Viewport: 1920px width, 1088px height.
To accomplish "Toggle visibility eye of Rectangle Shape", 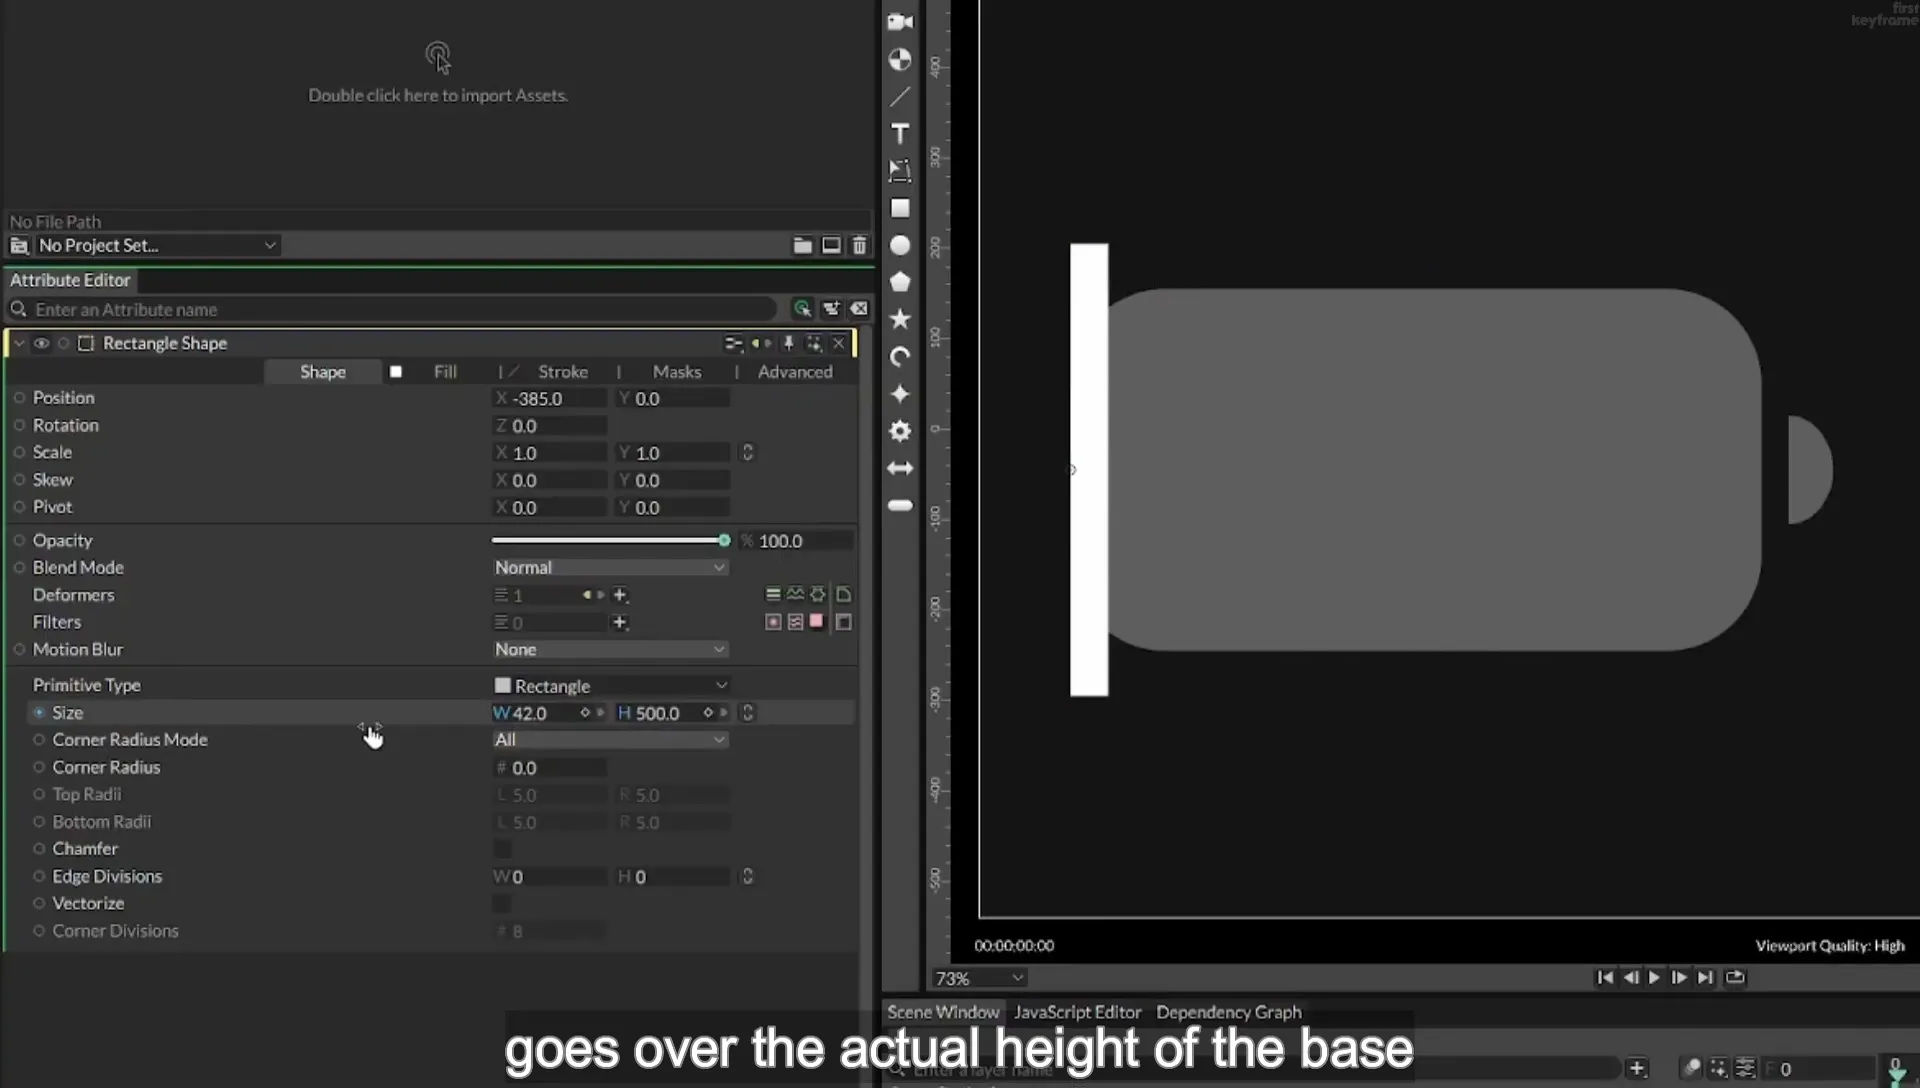I will point(41,343).
